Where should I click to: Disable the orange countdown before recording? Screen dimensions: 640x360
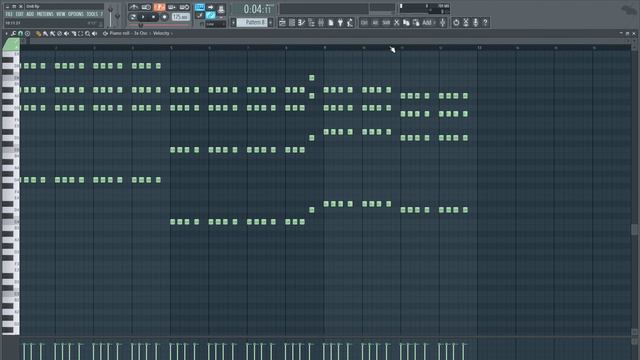[x=159, y=7]
